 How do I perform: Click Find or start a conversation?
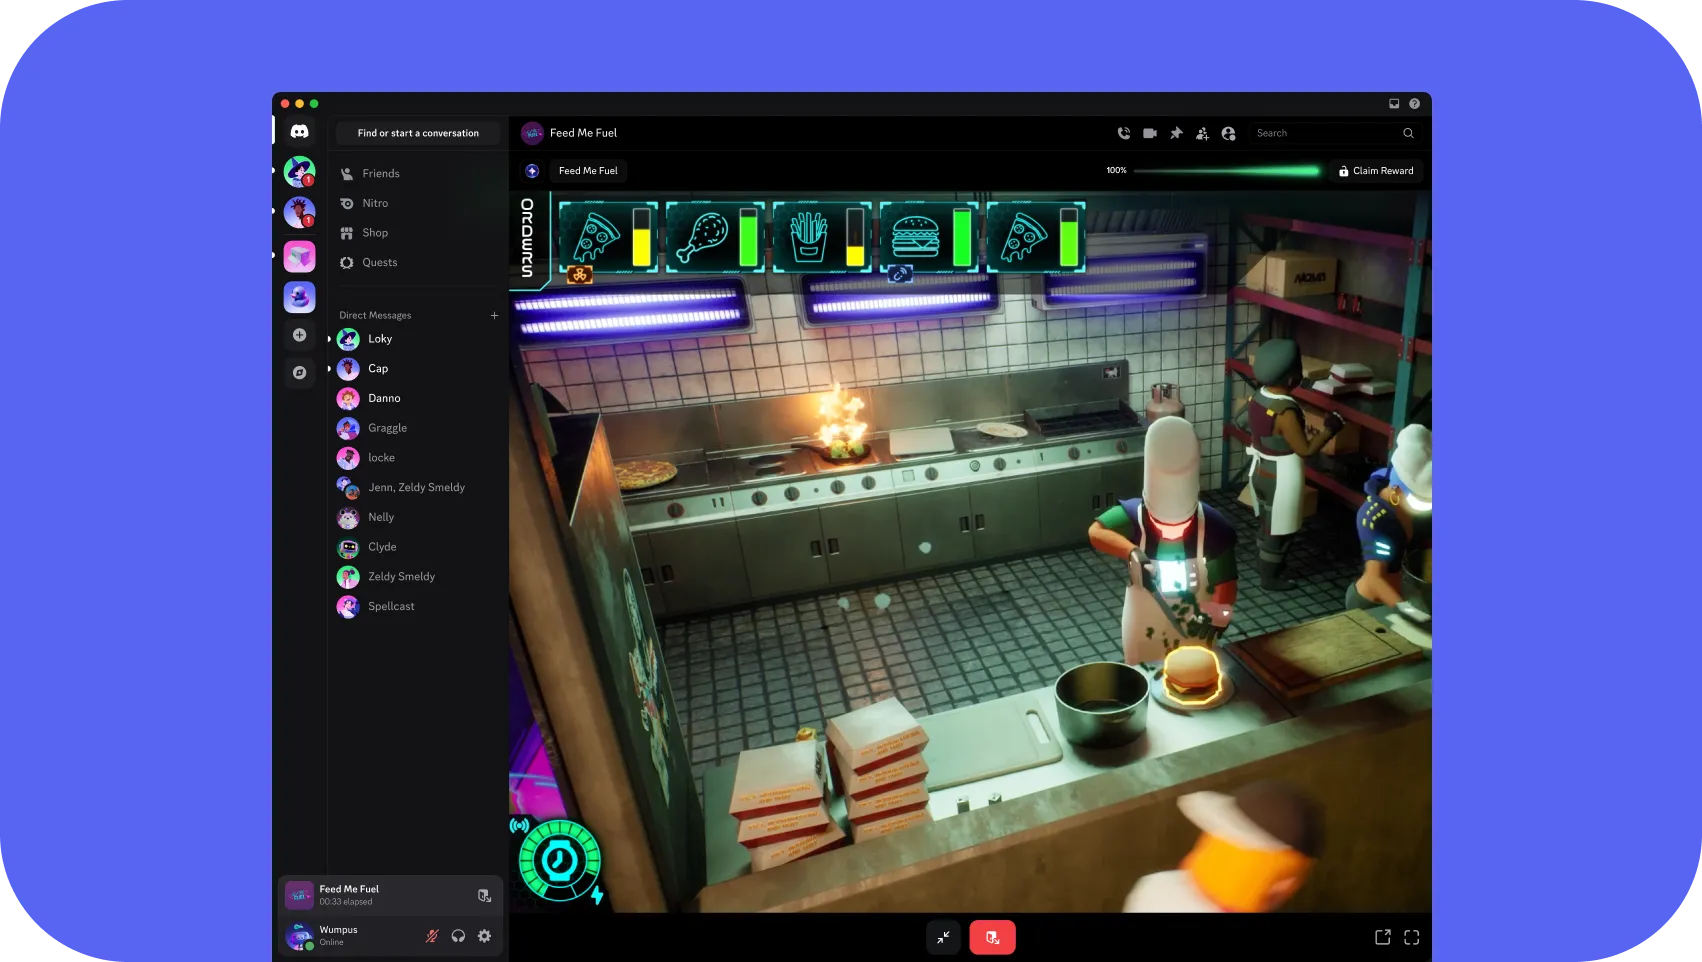coord(418,133)
